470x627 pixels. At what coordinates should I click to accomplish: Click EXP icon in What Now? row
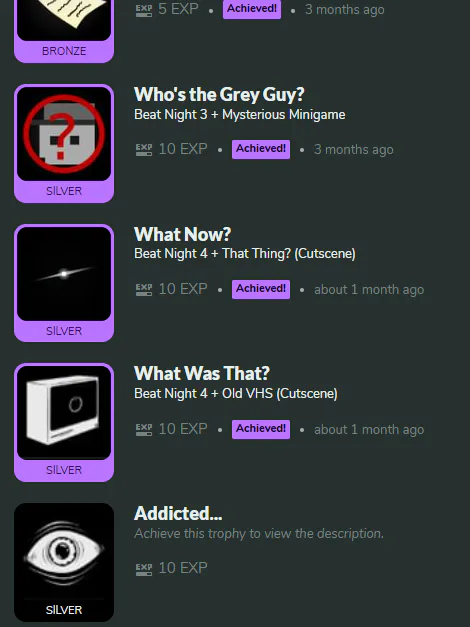(x=144, y=290)
